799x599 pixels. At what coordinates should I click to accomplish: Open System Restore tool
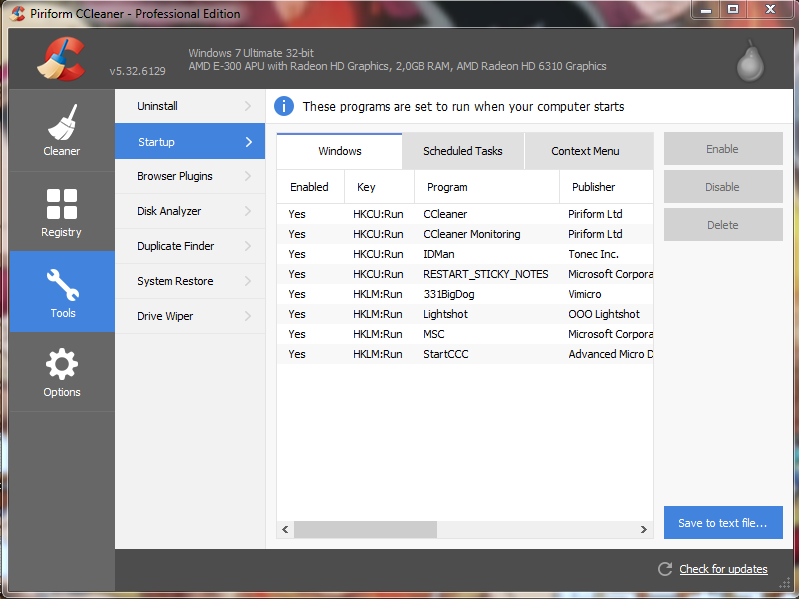tap(190, 281)
